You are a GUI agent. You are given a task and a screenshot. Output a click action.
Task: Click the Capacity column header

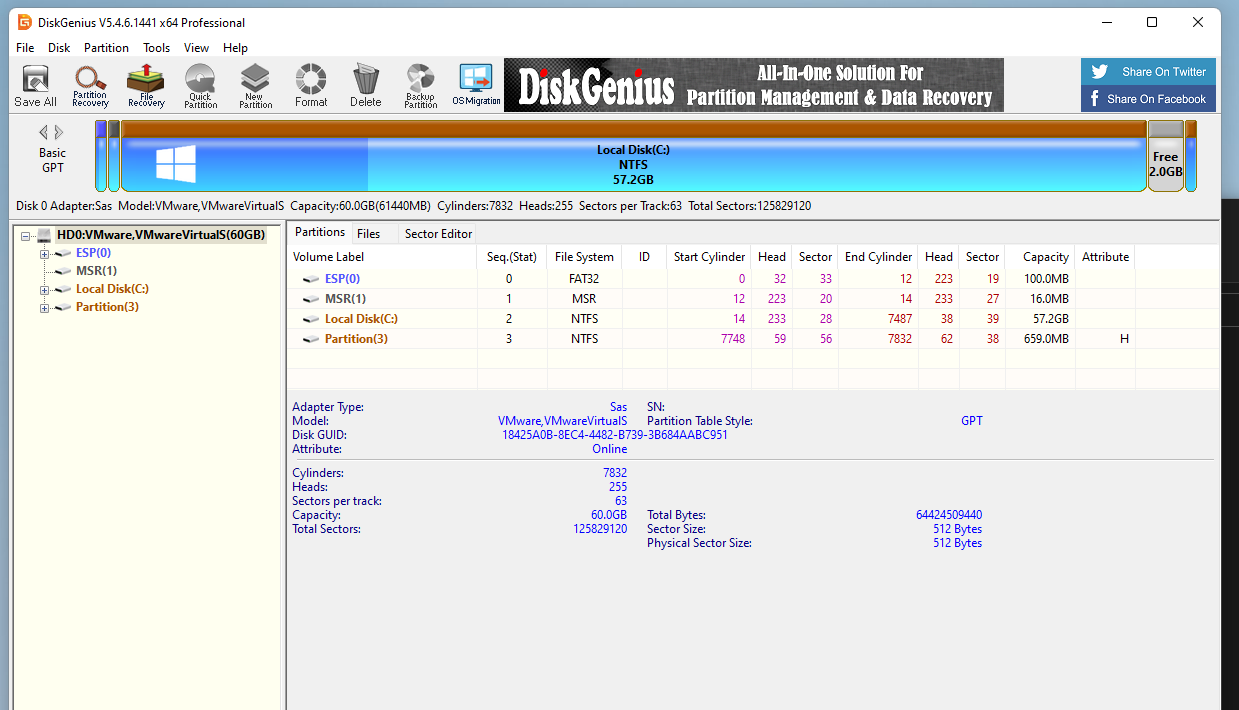(1040, 257)
